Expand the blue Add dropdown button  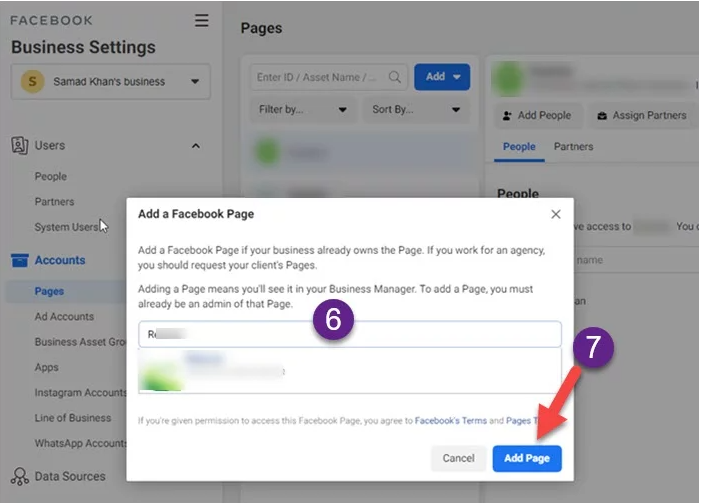[x=442, y=77]
